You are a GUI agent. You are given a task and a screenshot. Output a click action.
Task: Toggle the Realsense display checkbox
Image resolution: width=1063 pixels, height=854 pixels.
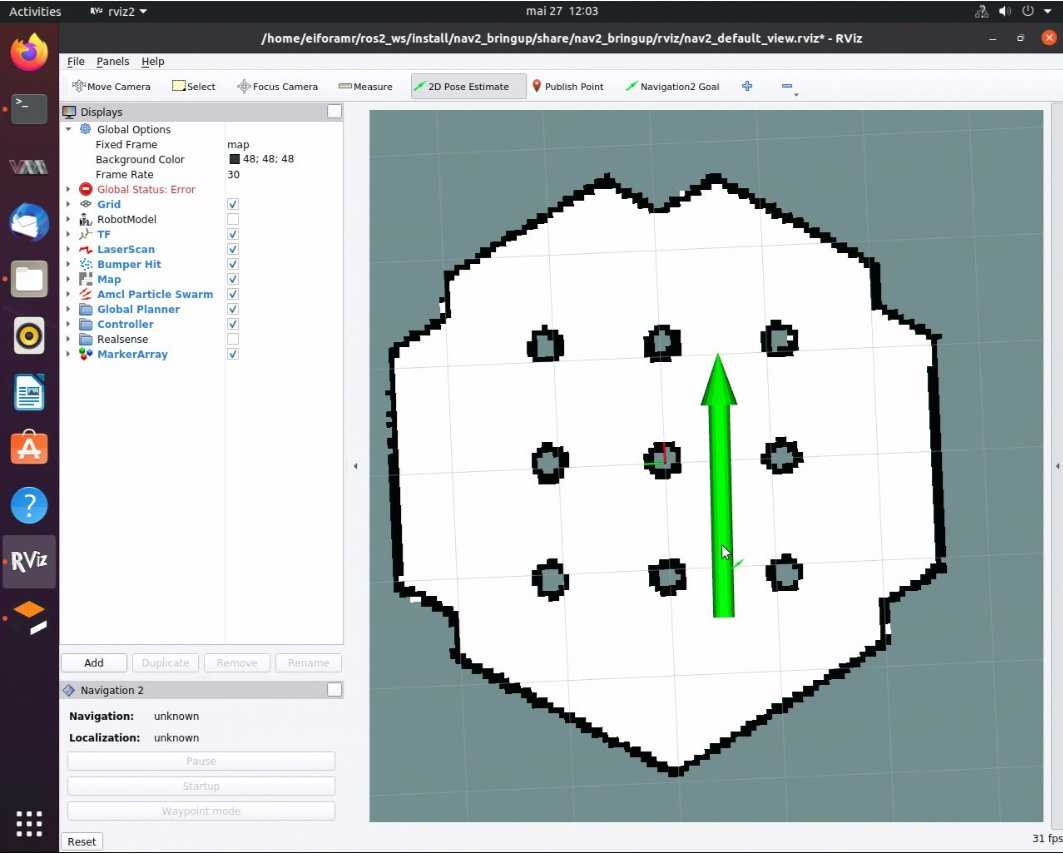[x=233, y=339]
